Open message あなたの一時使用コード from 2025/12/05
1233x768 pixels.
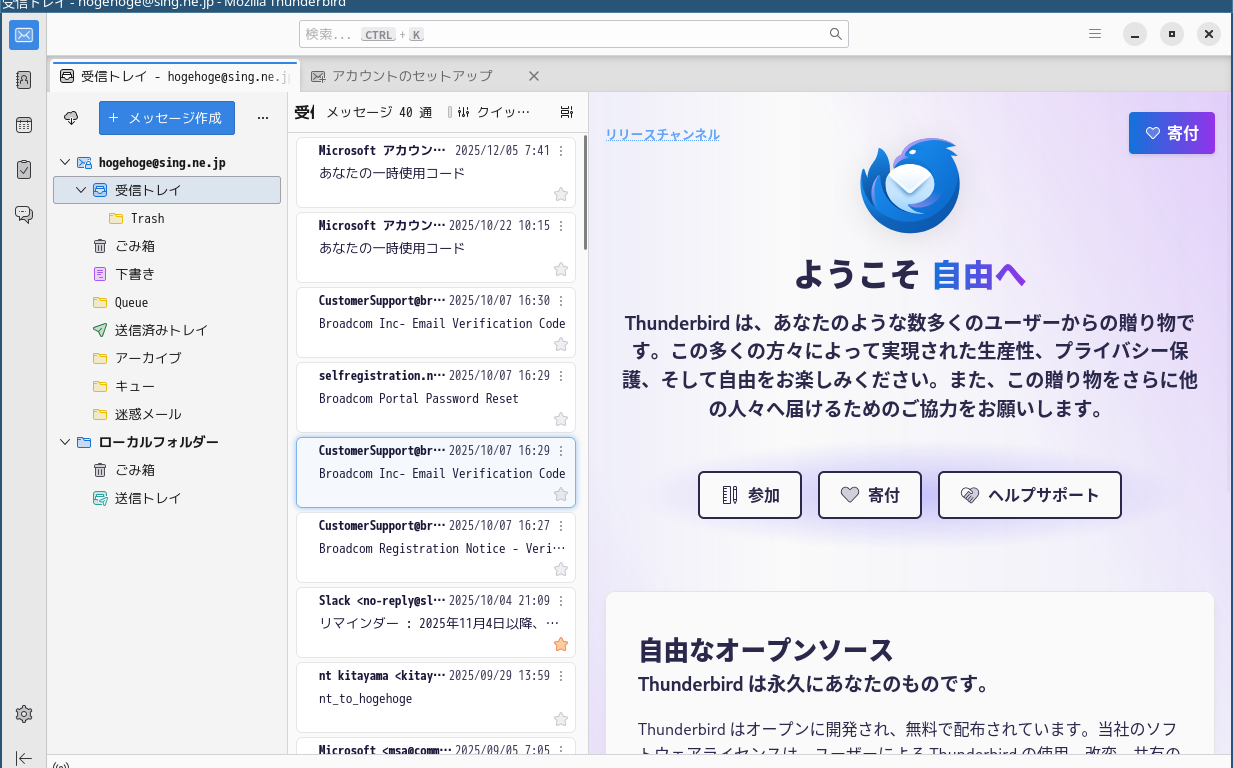tap(436, 172)
